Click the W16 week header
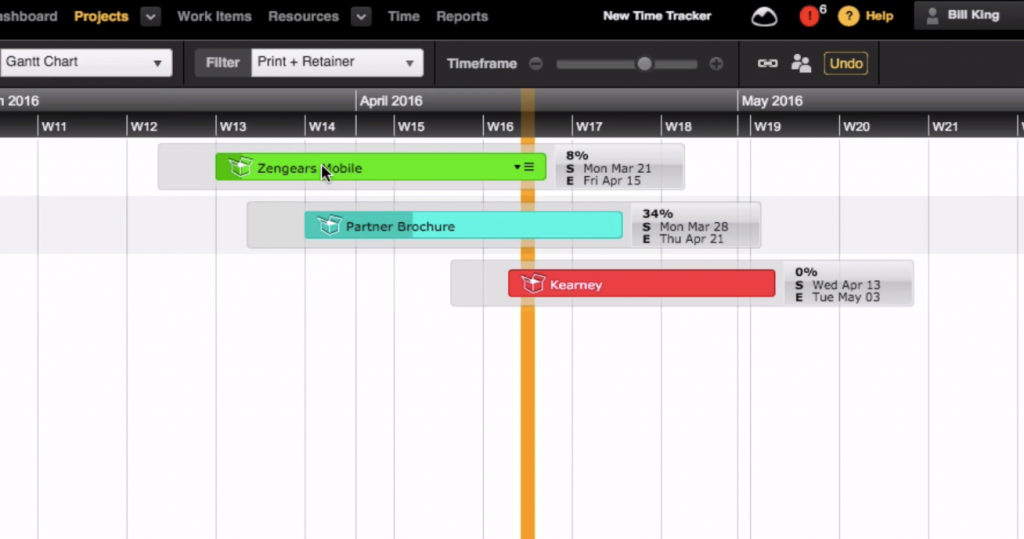This screenshot has width=1024, height=539. click(x=500, y=127)
